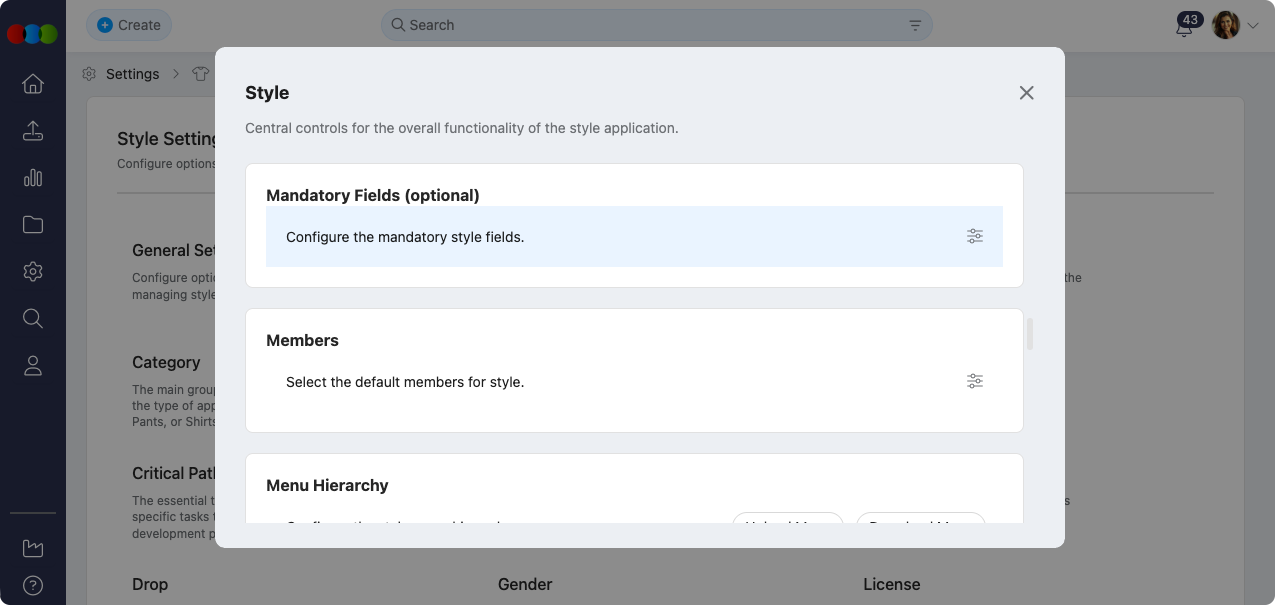Open the Upload section from the sidebar

pyautogui.click(x=33, y=130)
